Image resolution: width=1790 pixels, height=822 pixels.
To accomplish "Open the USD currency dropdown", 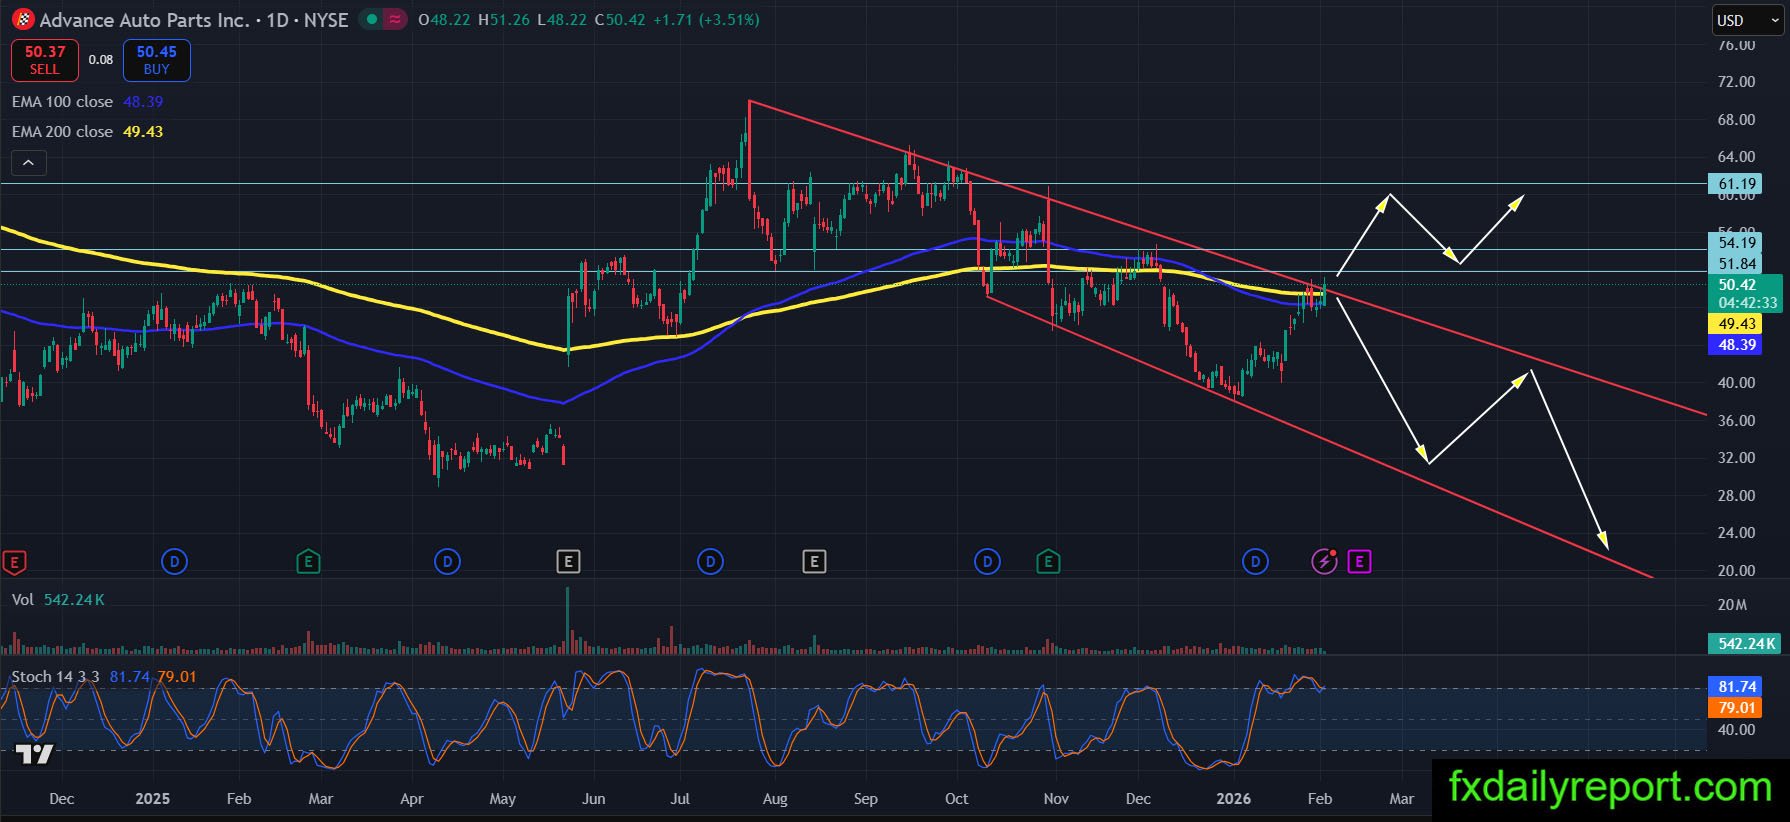I will (1748, 20).
